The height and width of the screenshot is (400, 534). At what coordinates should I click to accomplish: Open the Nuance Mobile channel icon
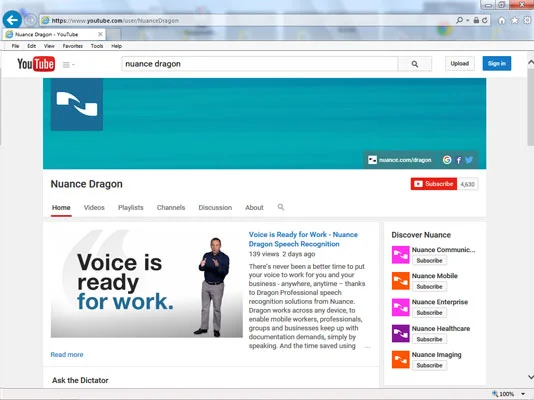pos(400,281)
